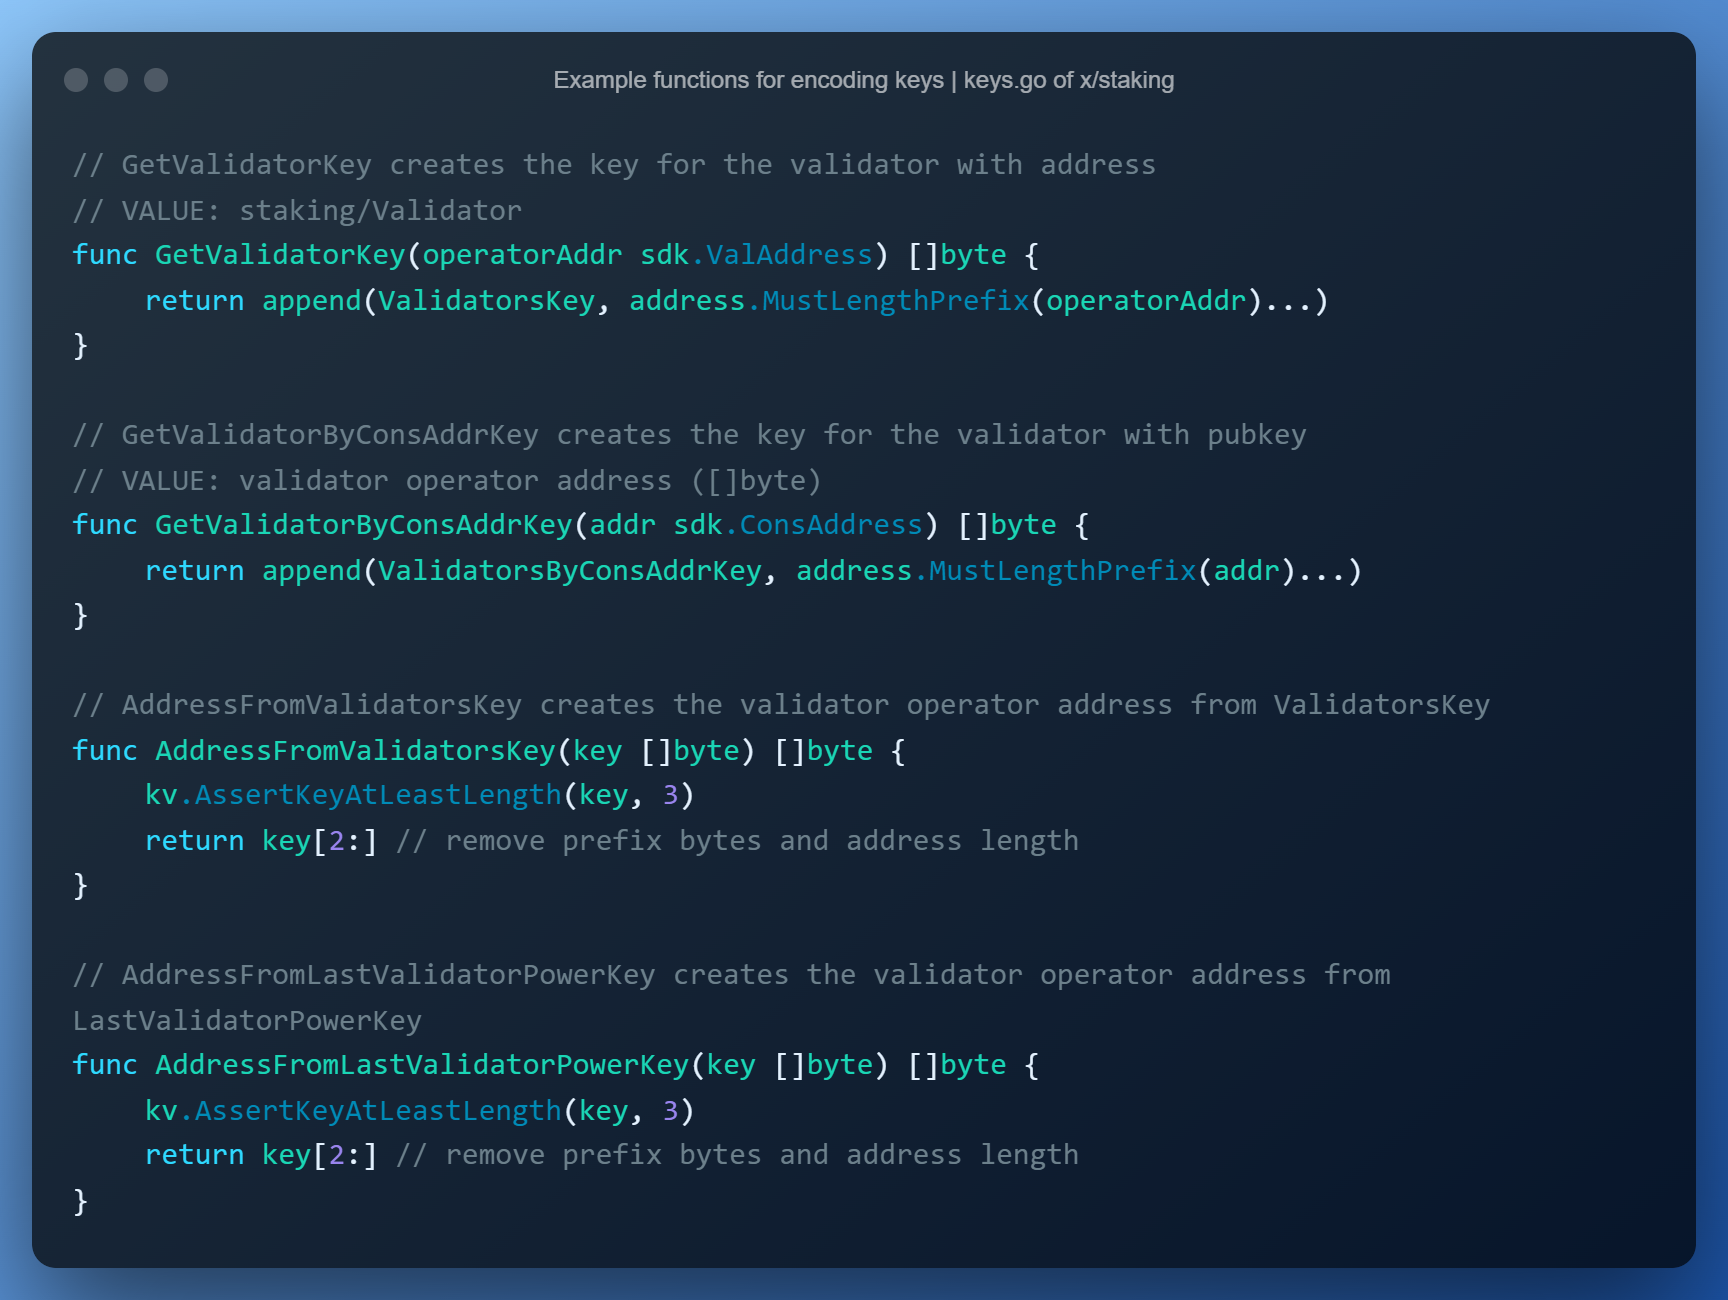Click the closing brace of GetValidatorKey function
This screenshot has height=1300, width=1728.
(x=81, y=346)
